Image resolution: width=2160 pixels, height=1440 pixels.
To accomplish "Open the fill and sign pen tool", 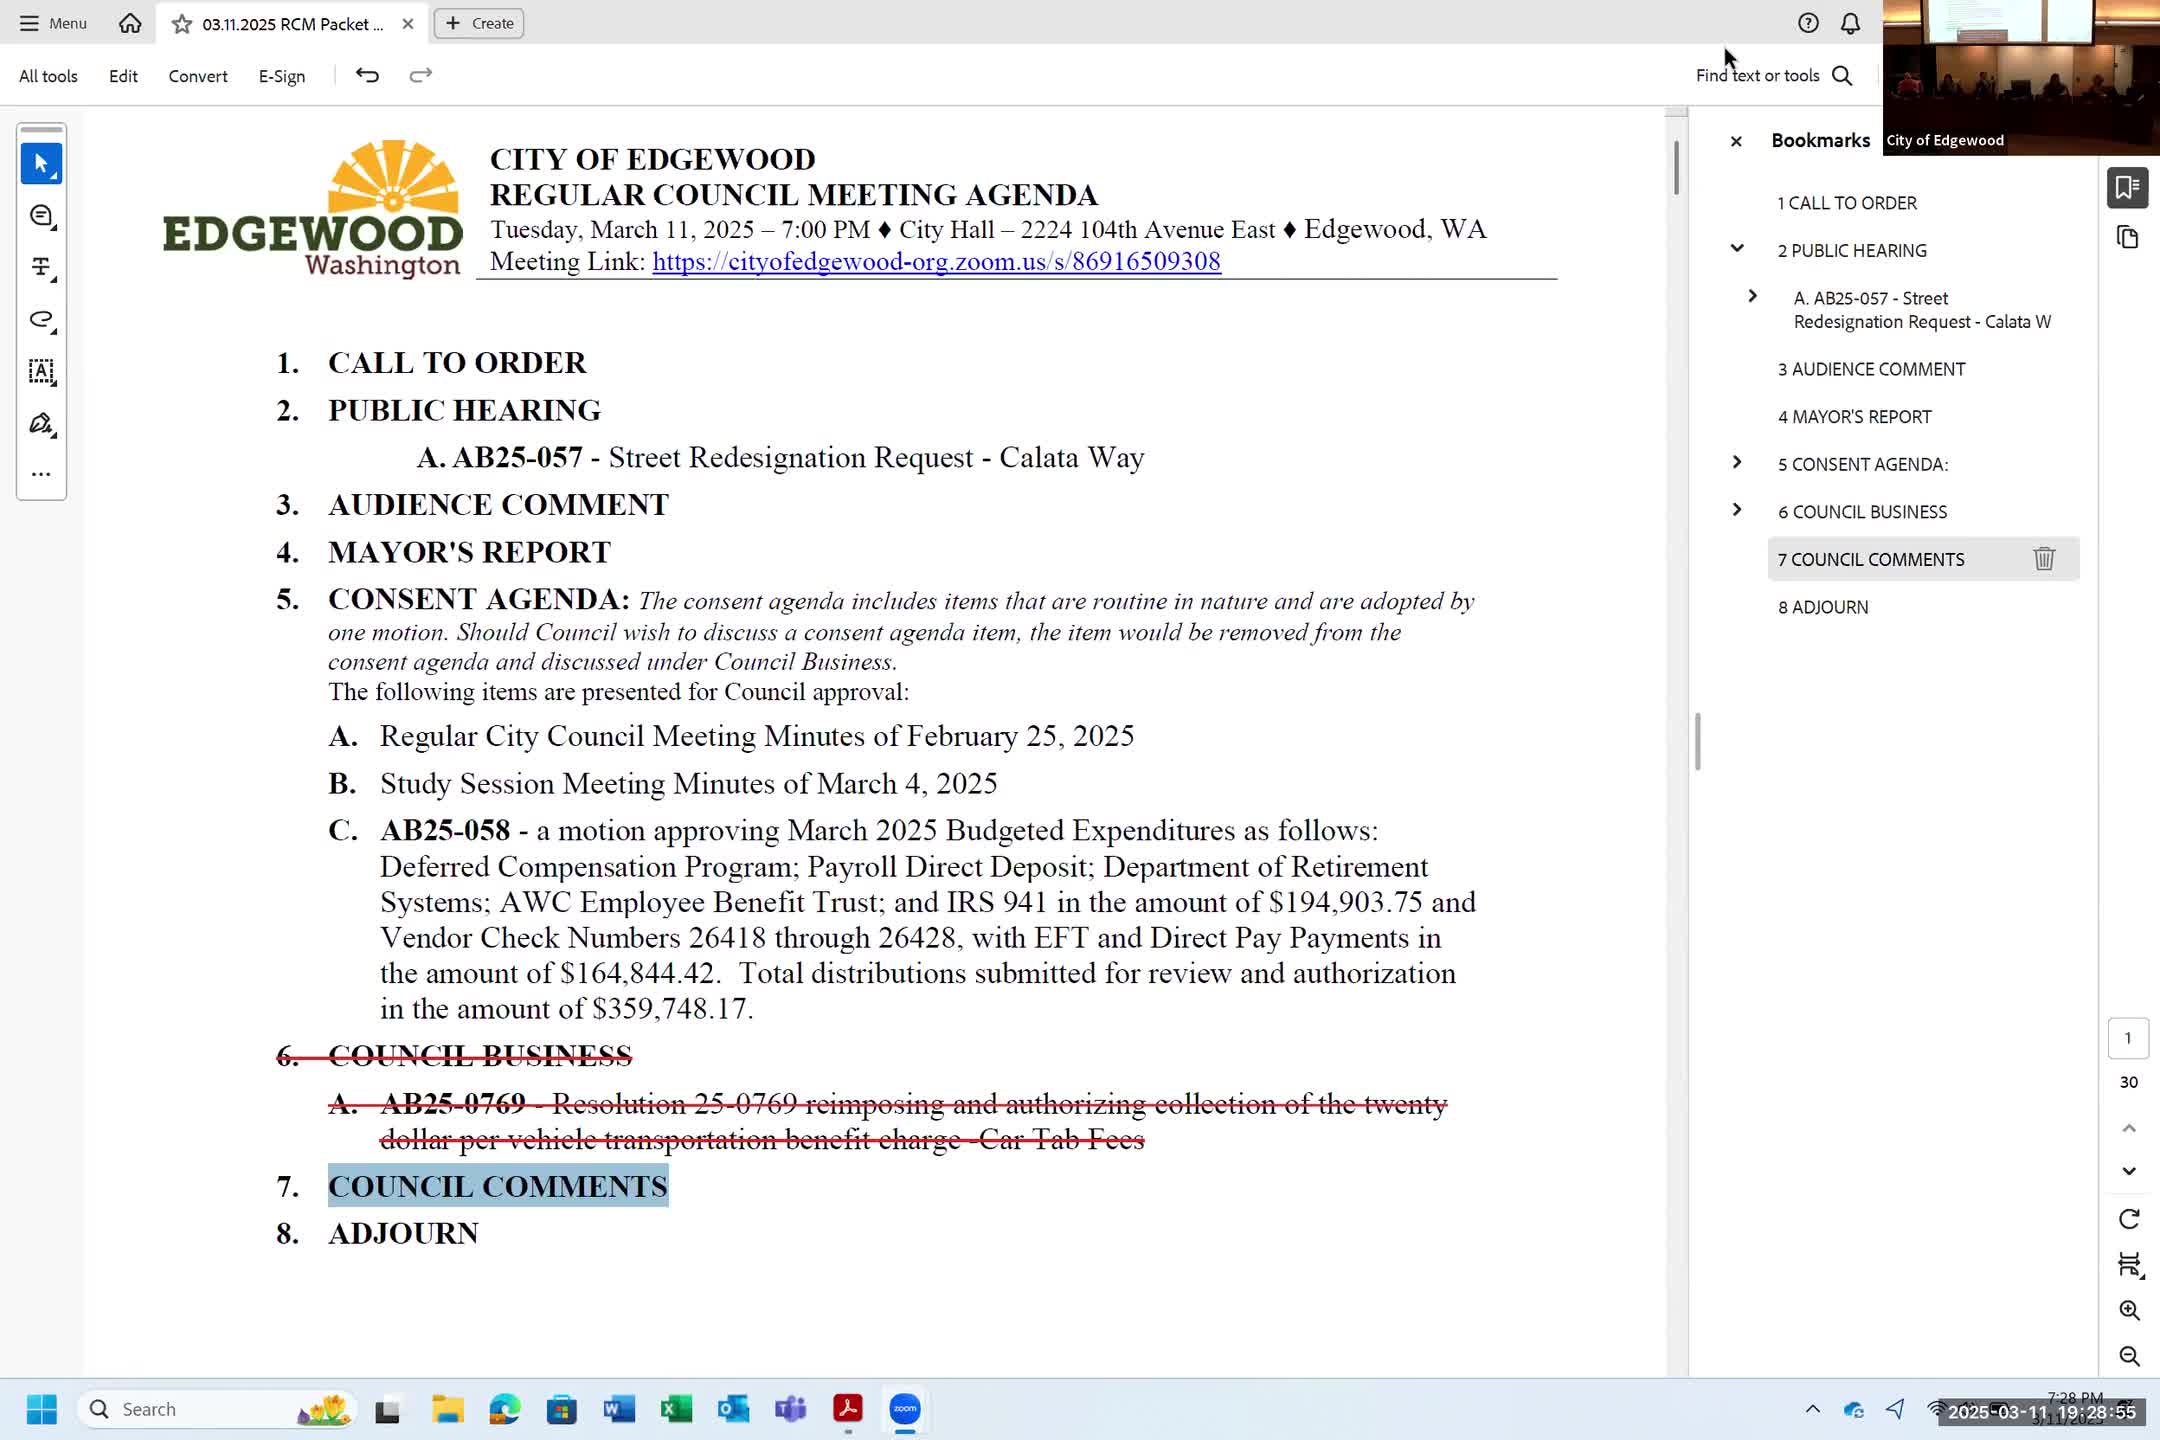I will click(41, 424).
